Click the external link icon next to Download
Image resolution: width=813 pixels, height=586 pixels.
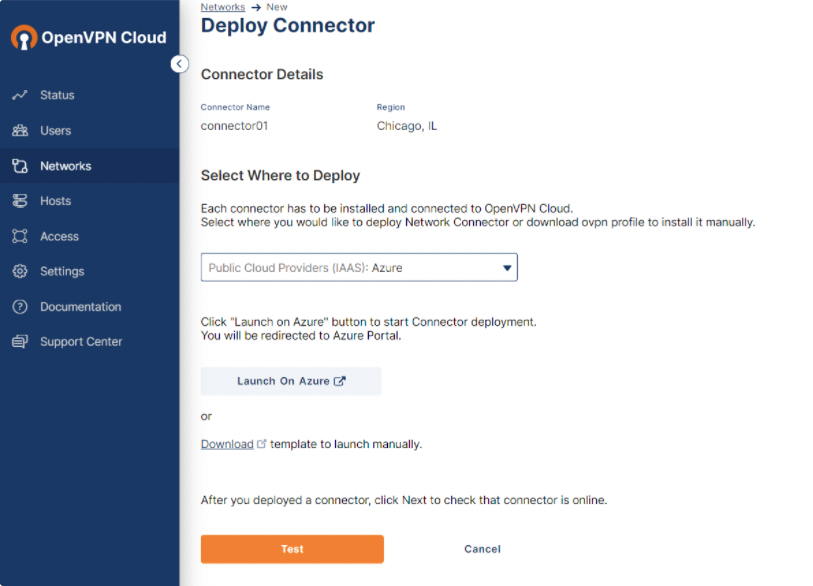pyautogui.click(x=262, y=444)
